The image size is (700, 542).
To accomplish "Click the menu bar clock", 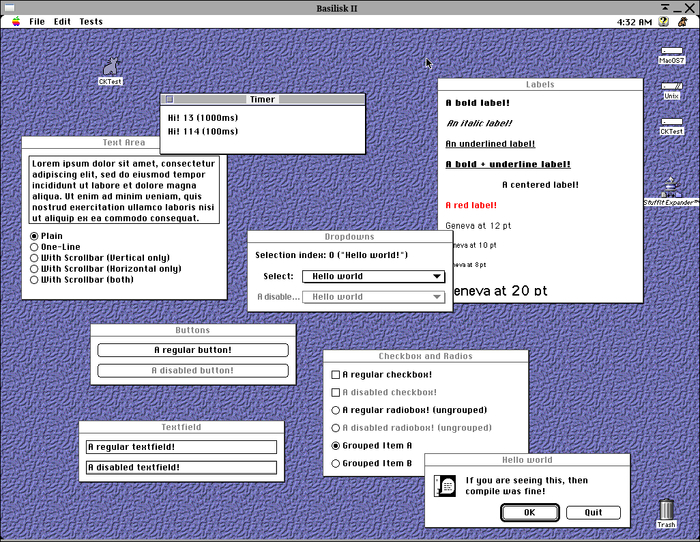I will 634,22.
